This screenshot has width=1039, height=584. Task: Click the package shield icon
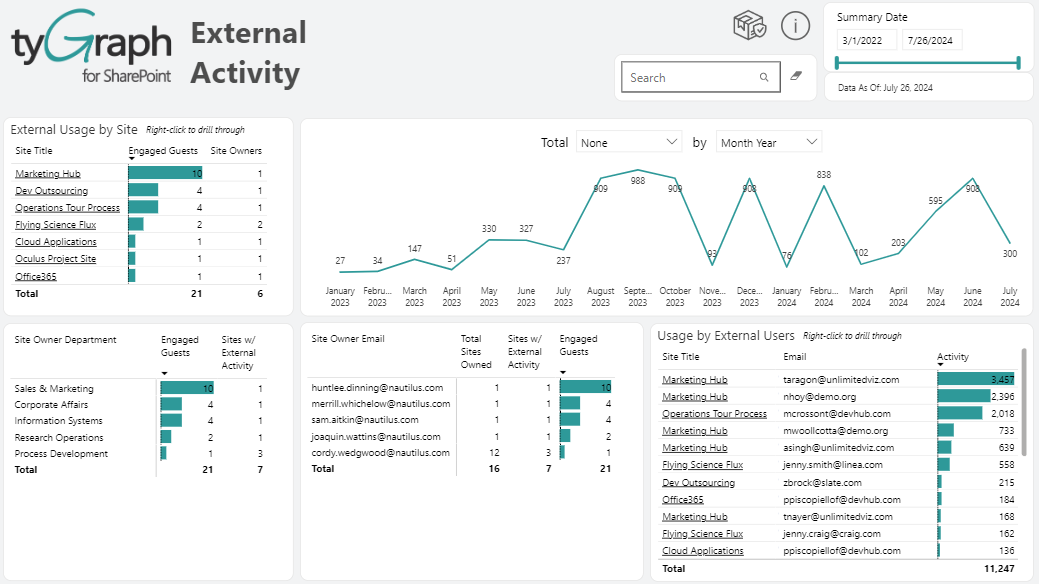click(x=749, y=26)
